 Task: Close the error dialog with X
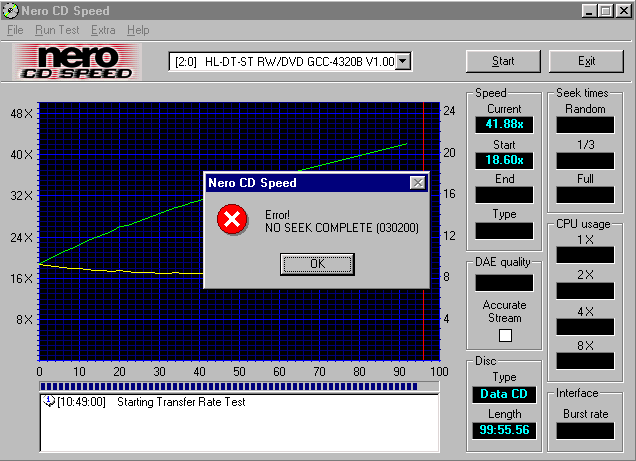point(418,183)
